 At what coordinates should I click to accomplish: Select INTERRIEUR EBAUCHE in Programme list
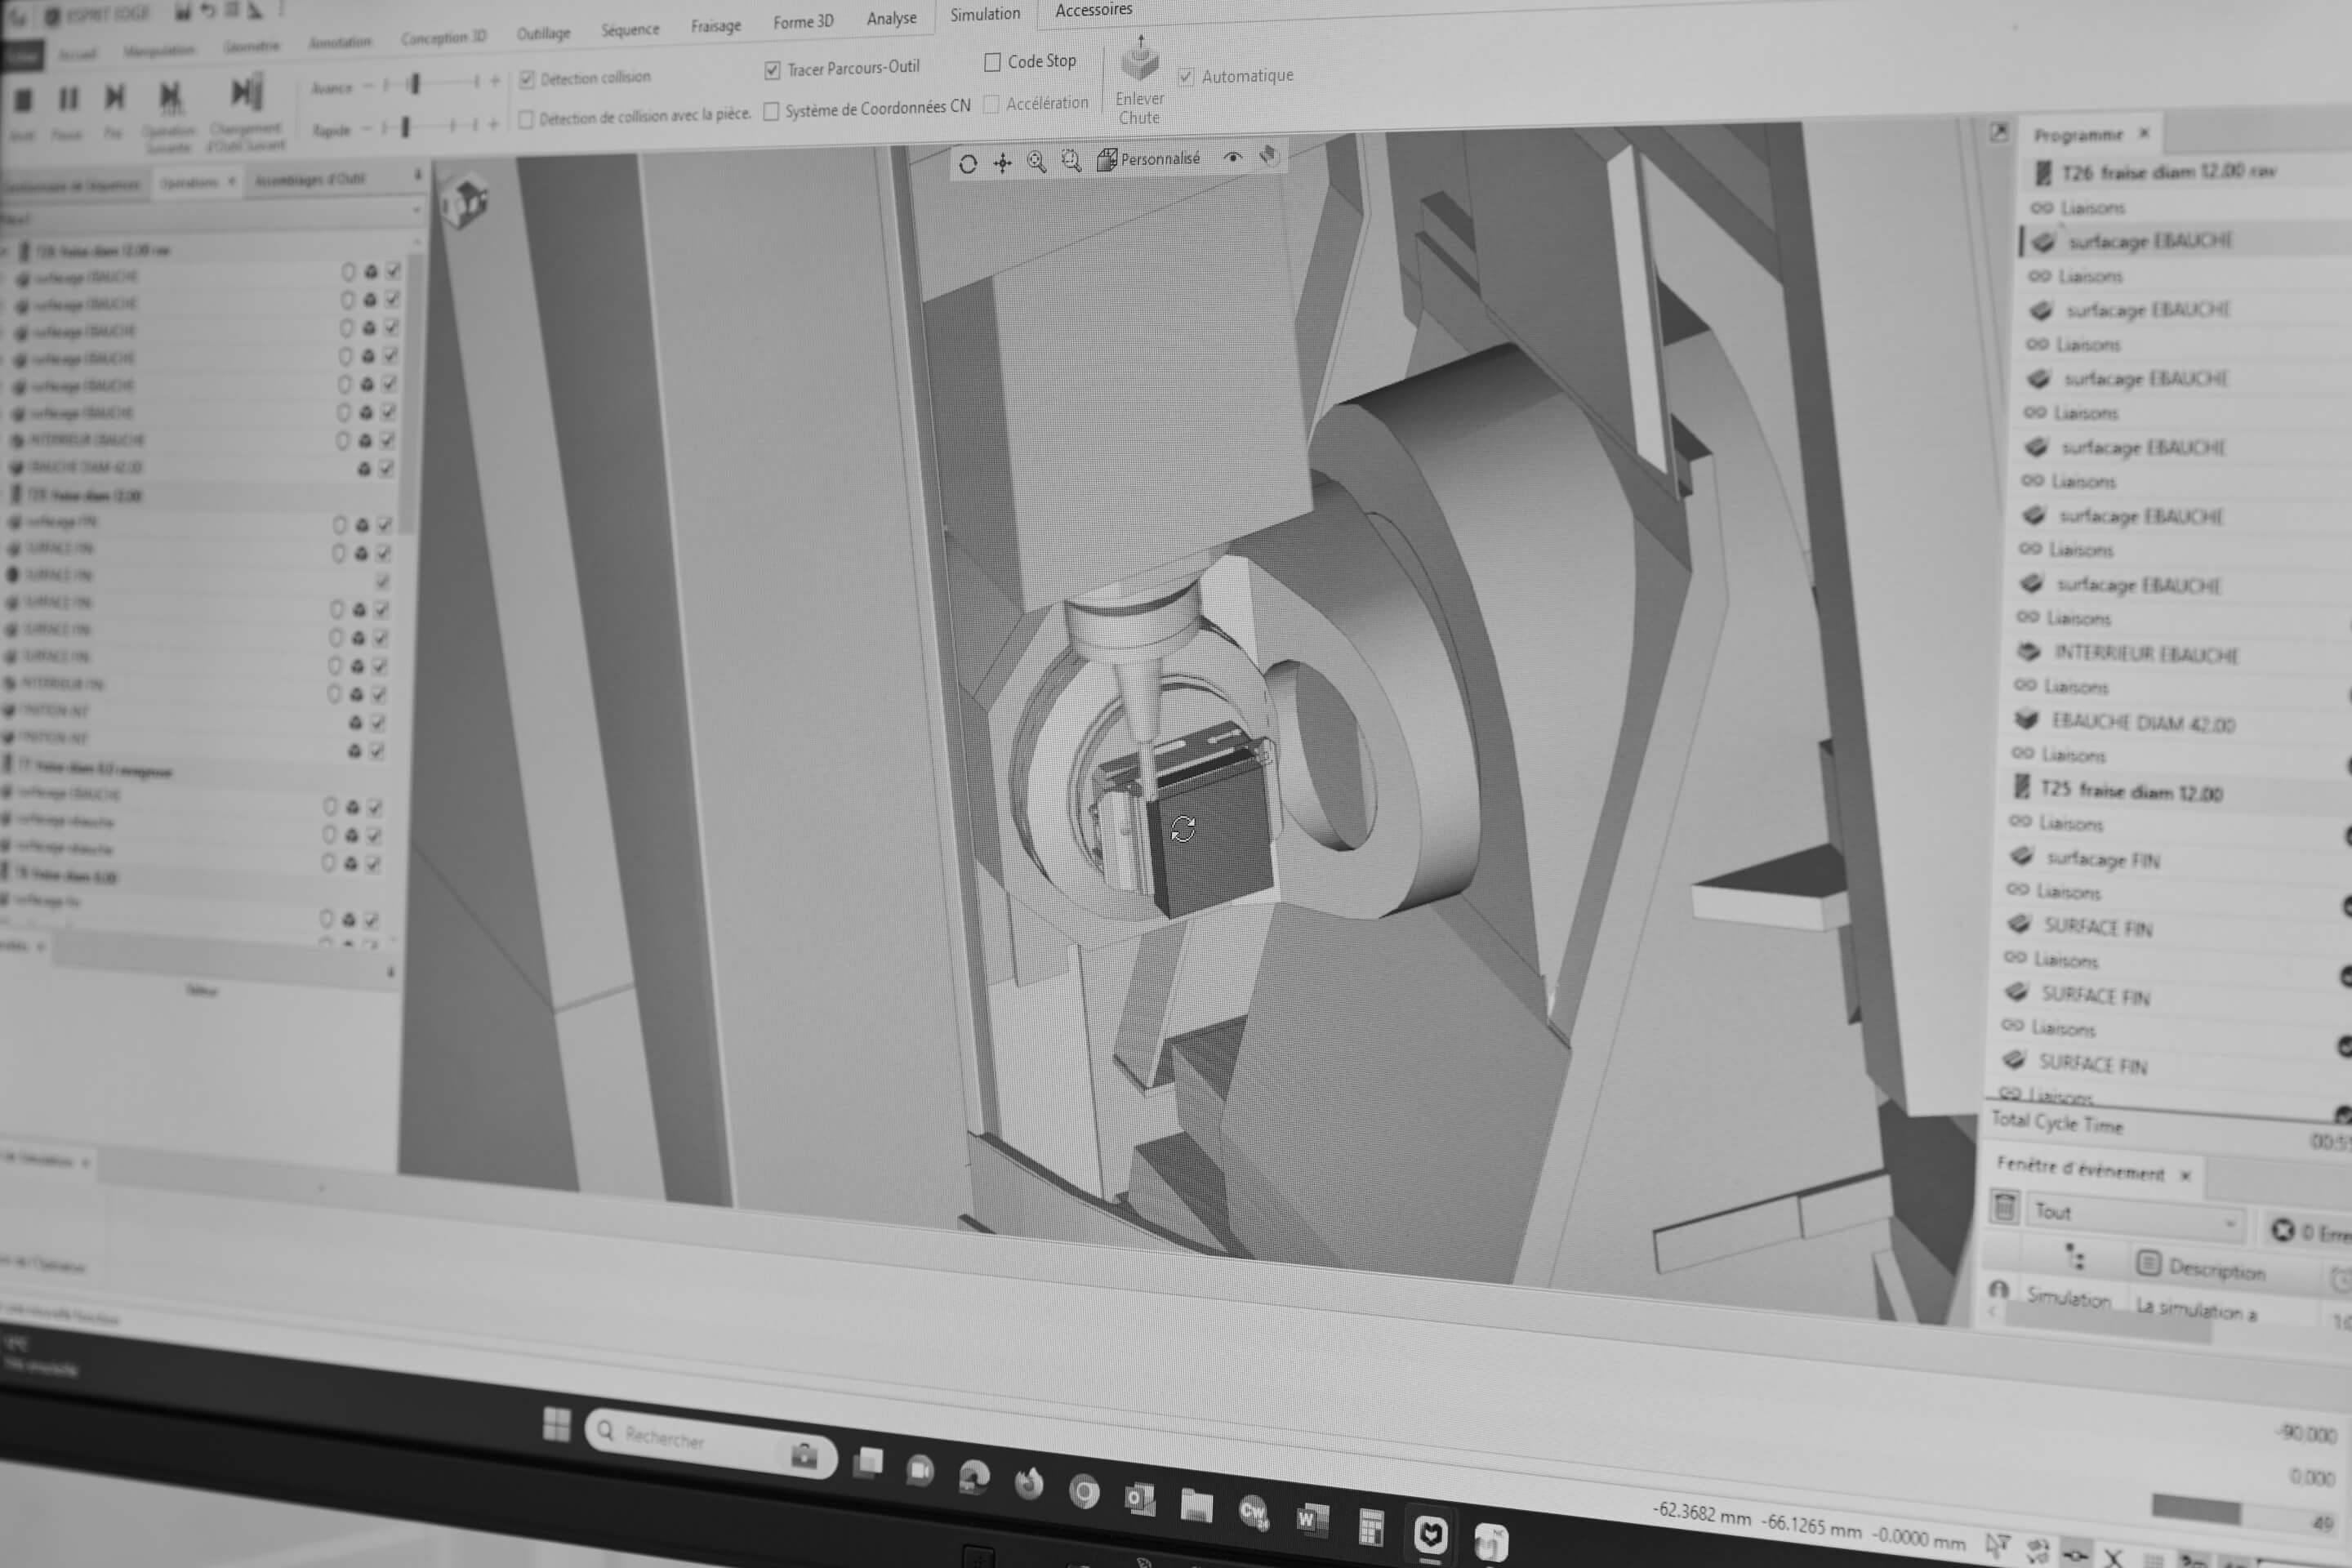2145,654
